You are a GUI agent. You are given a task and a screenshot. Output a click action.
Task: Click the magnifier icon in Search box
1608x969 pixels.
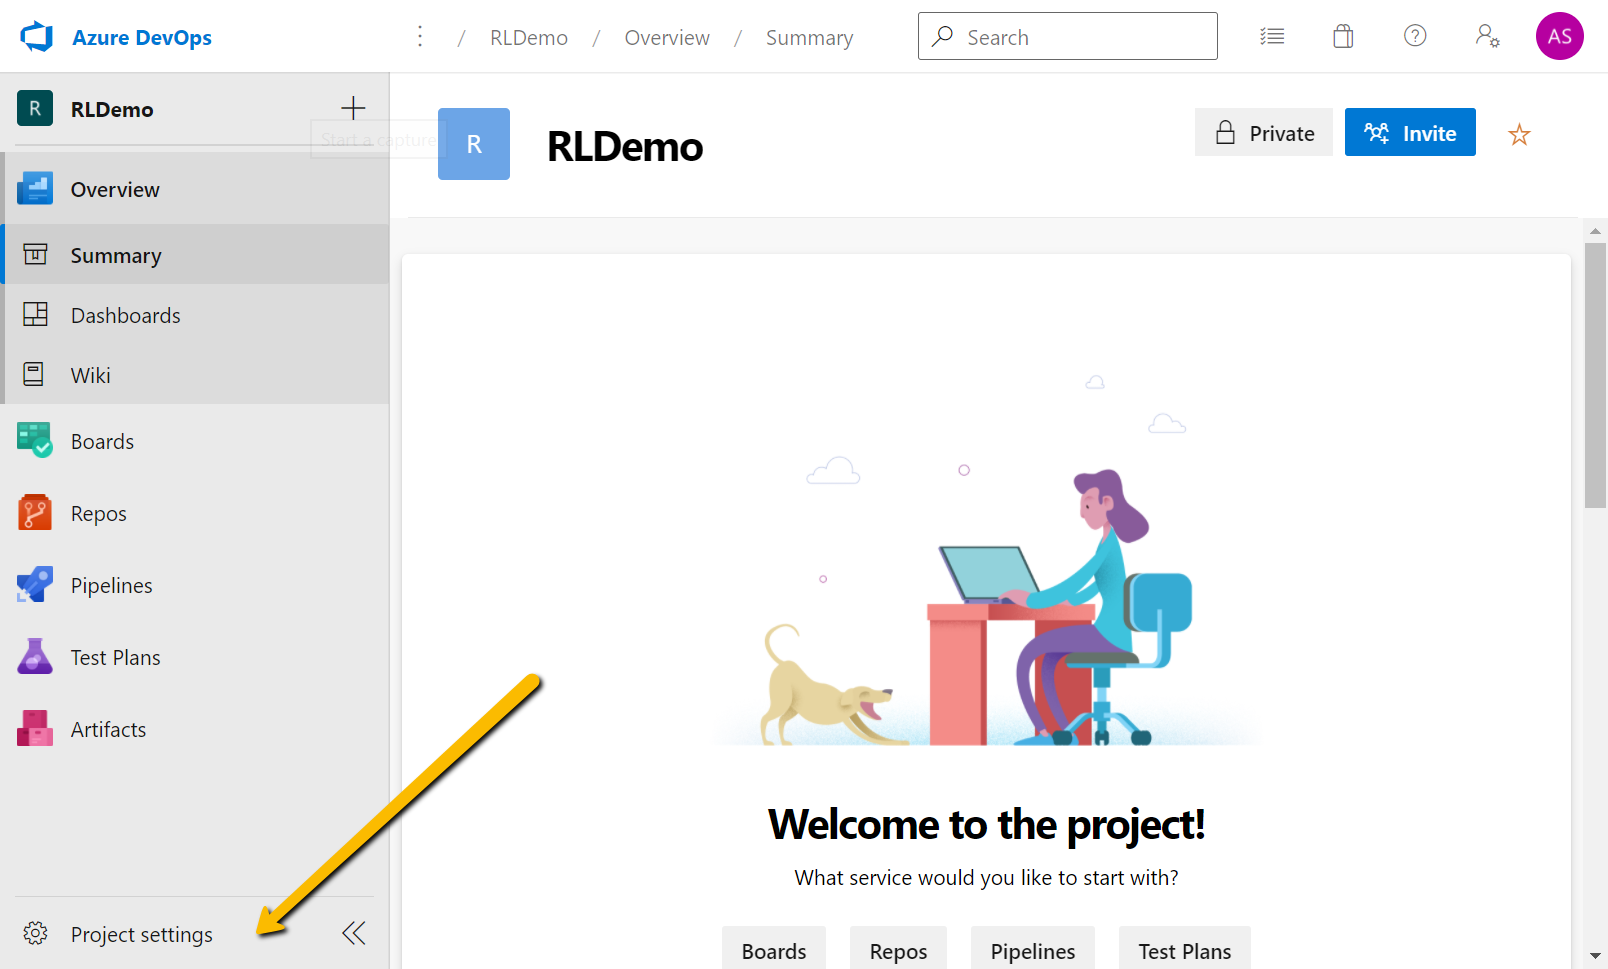pyautogui.click(x=942, y=37)
